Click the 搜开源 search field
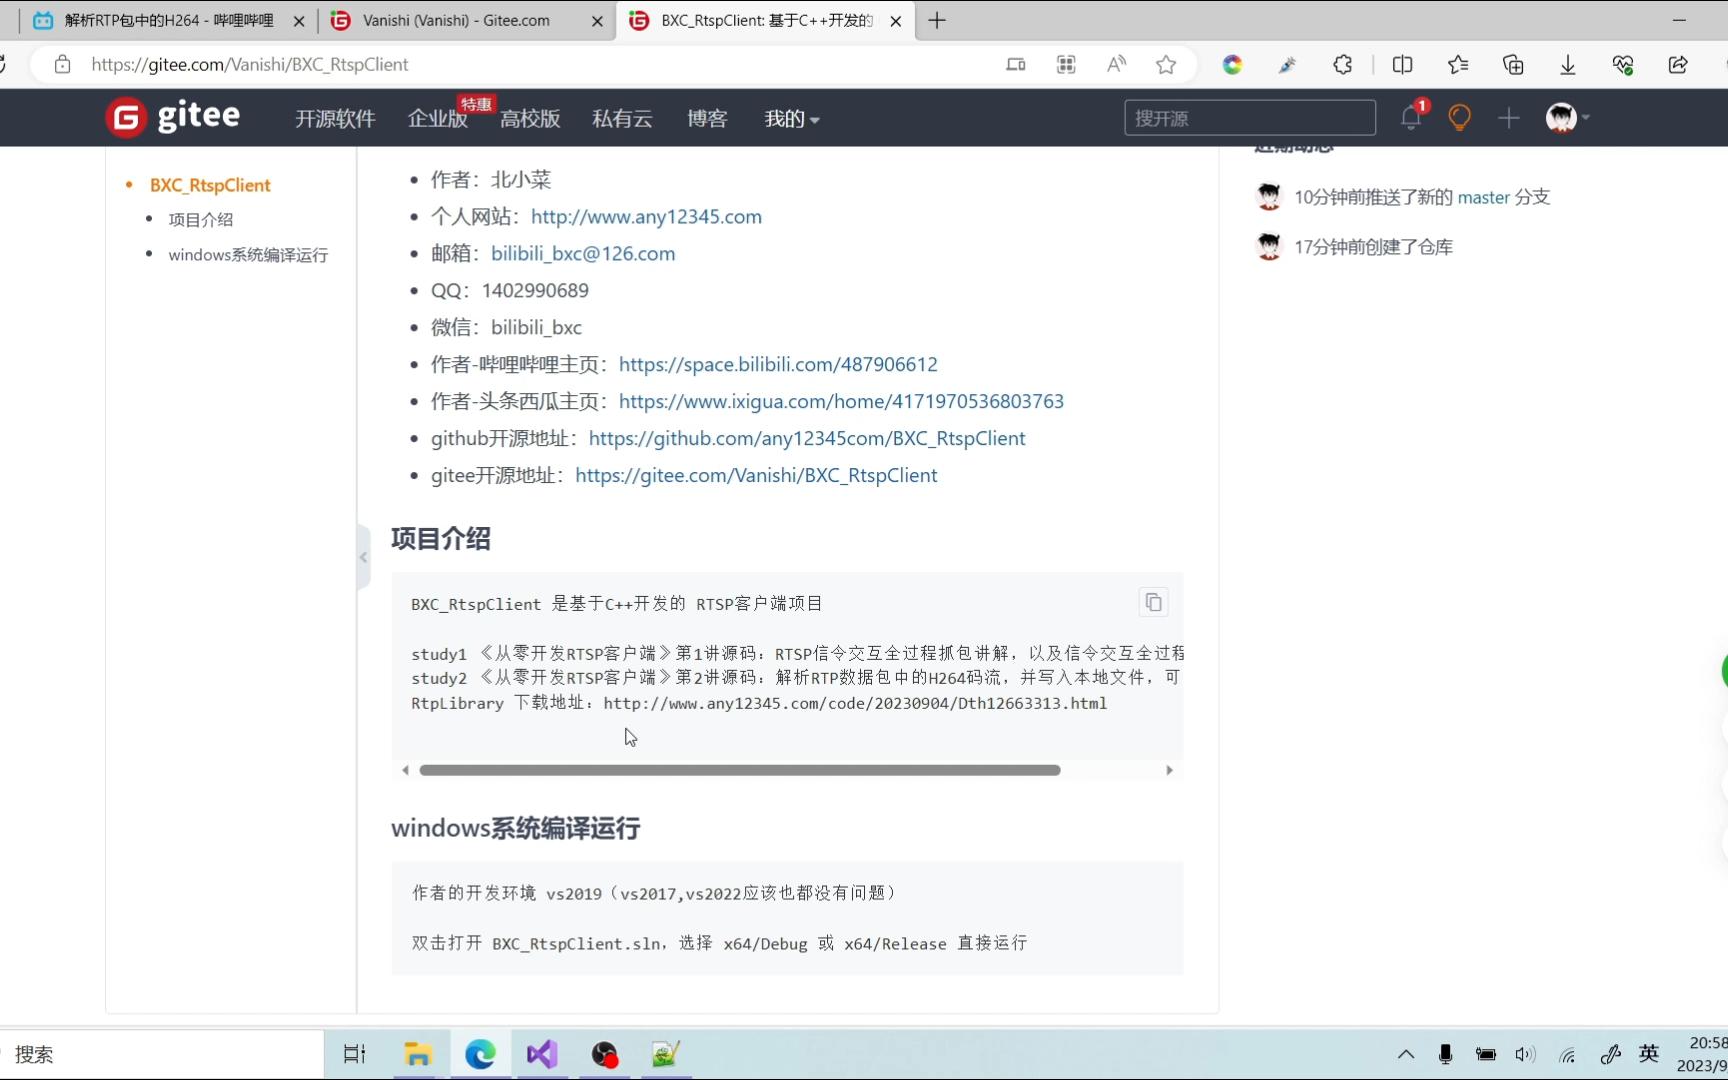 click(x=1250, y=118)
